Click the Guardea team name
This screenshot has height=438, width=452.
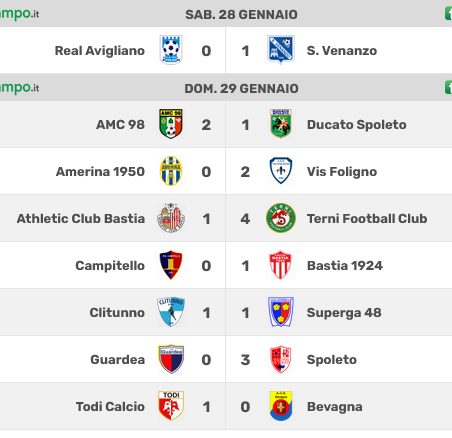coord(118,359)
